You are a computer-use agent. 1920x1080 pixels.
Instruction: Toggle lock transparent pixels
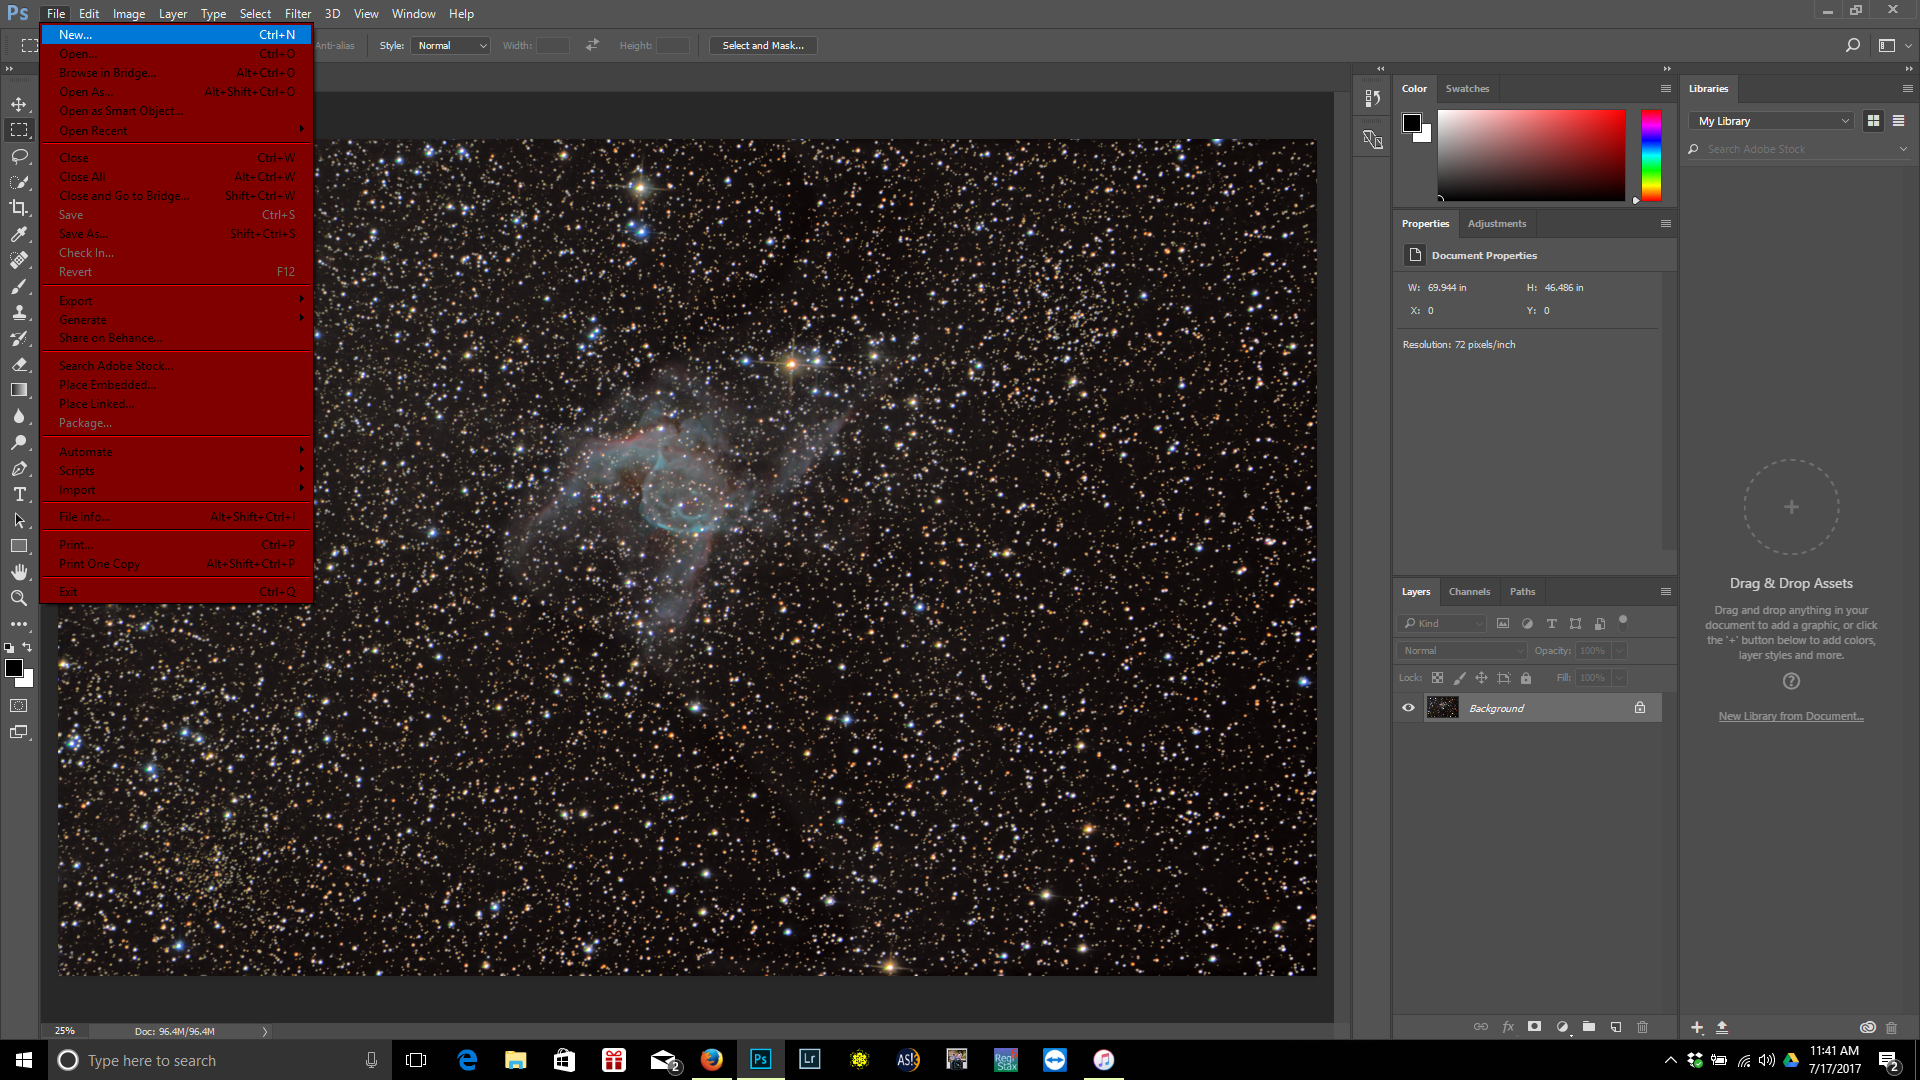point(1437,678)
